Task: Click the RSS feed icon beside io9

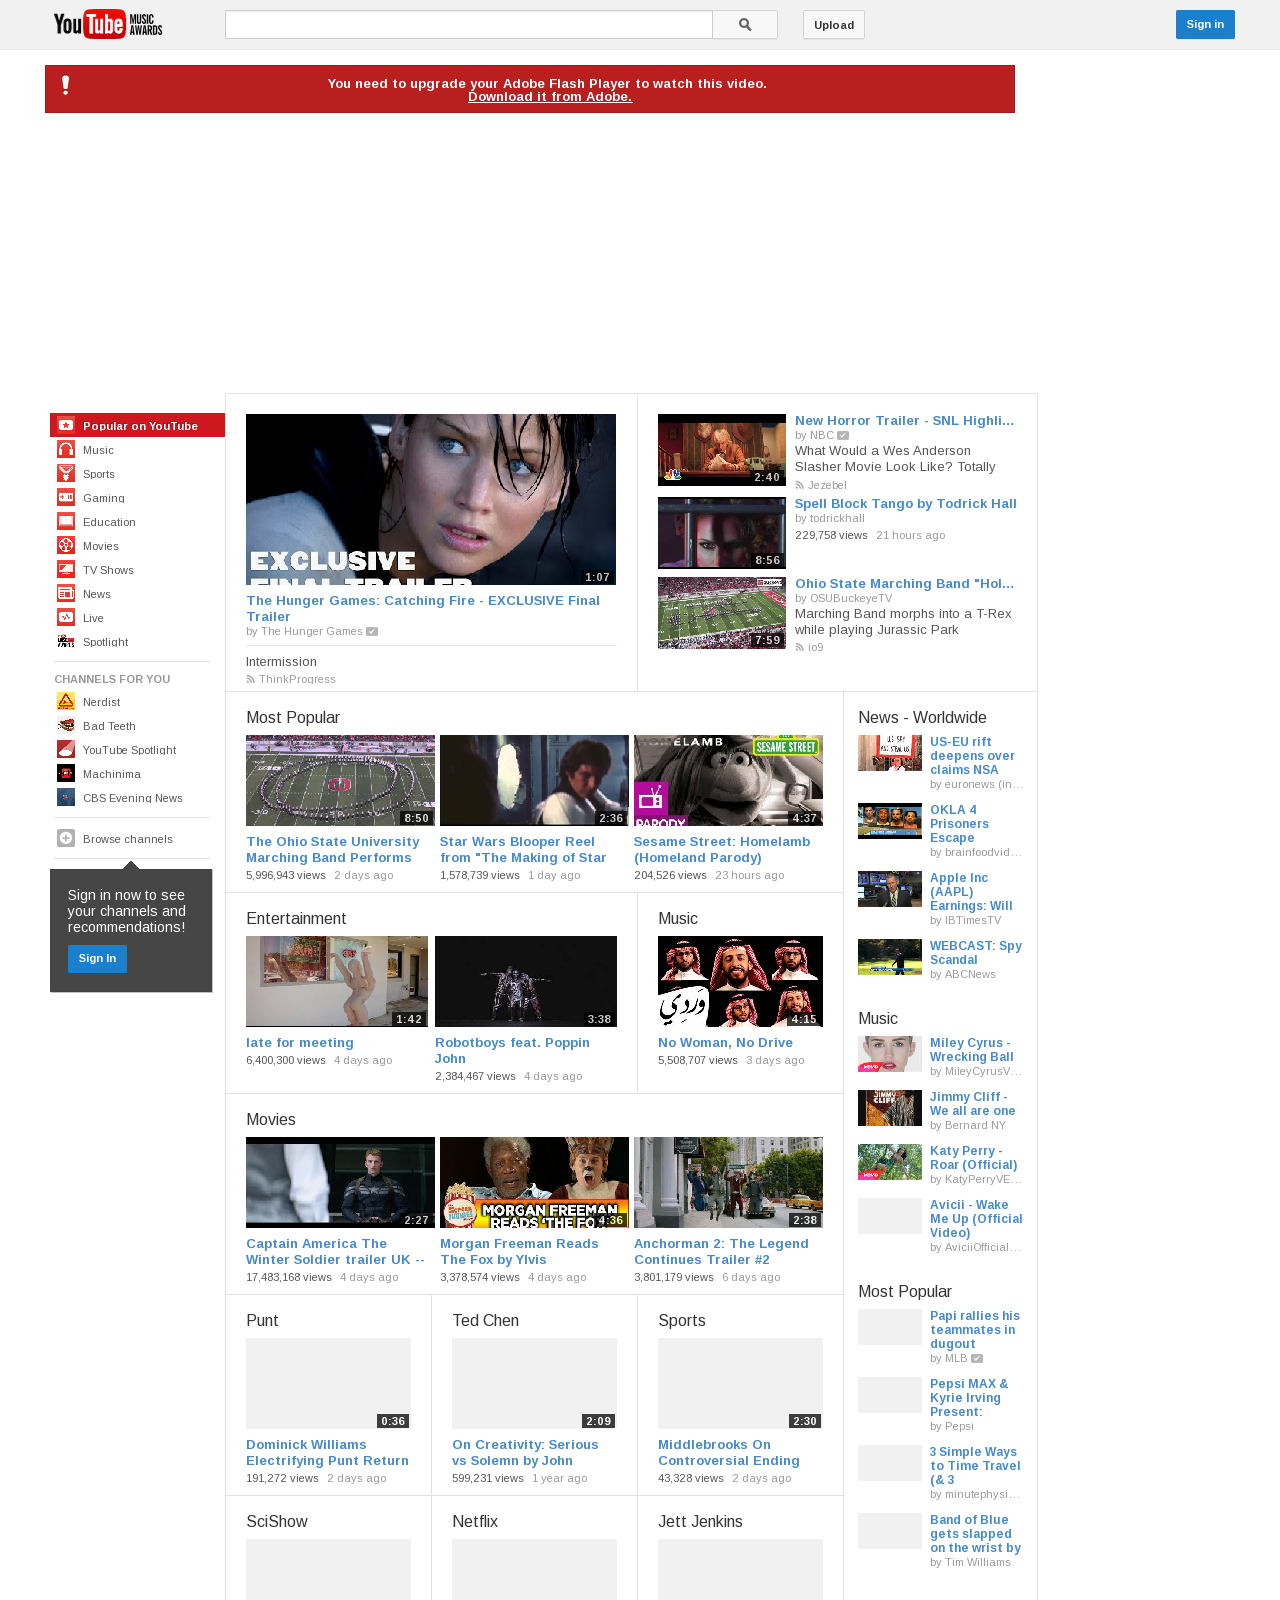Action: (799, 647)
